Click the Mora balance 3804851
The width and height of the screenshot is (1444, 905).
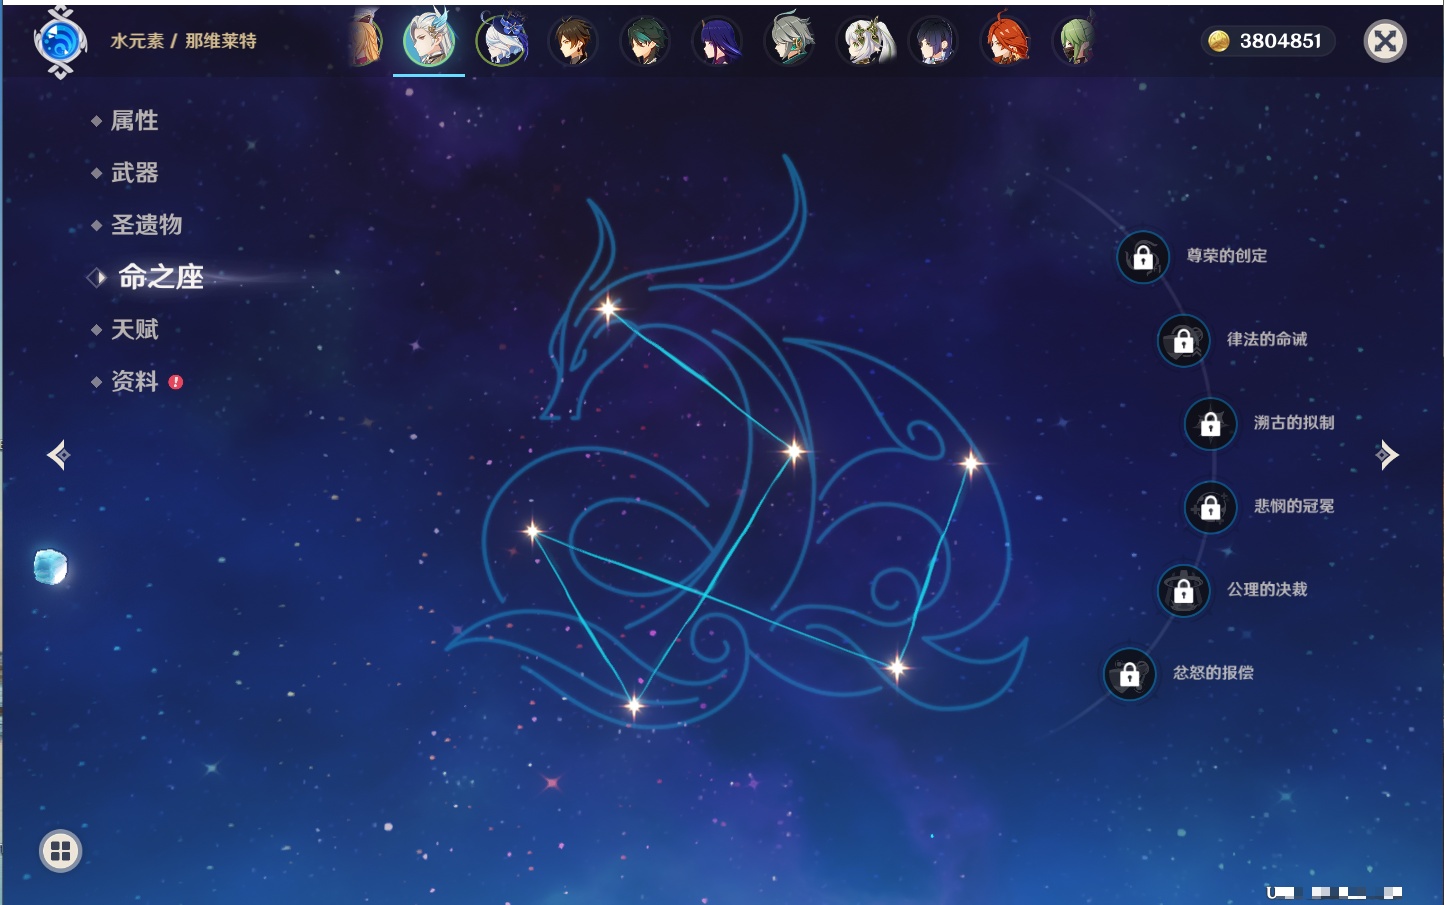[1281, 41]
